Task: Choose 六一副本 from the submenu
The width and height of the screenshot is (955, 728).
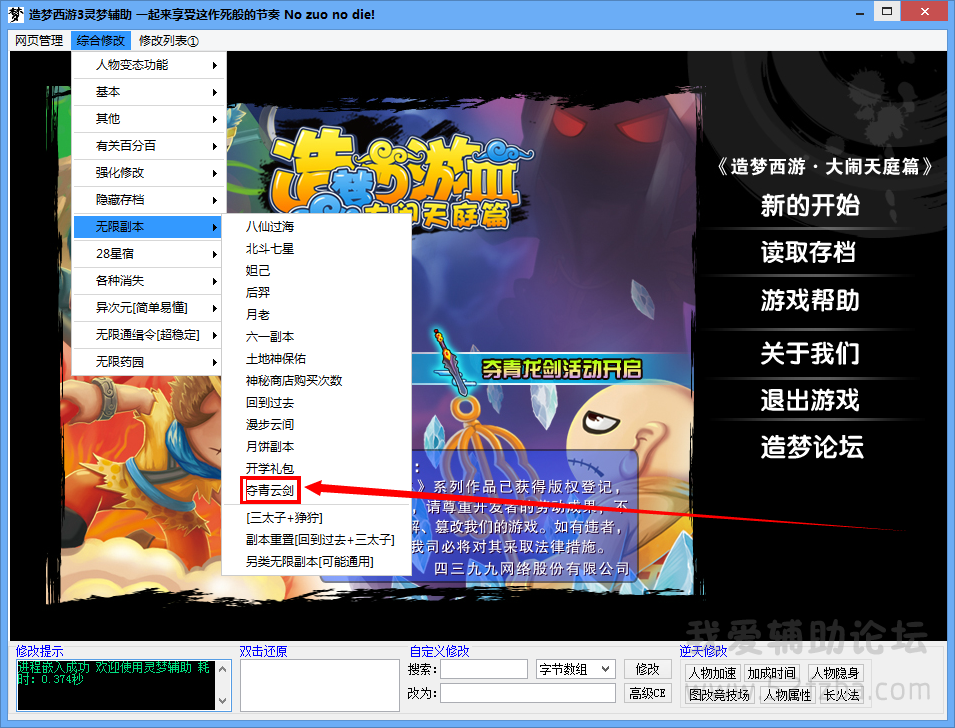Action: (x=317, y=337)
